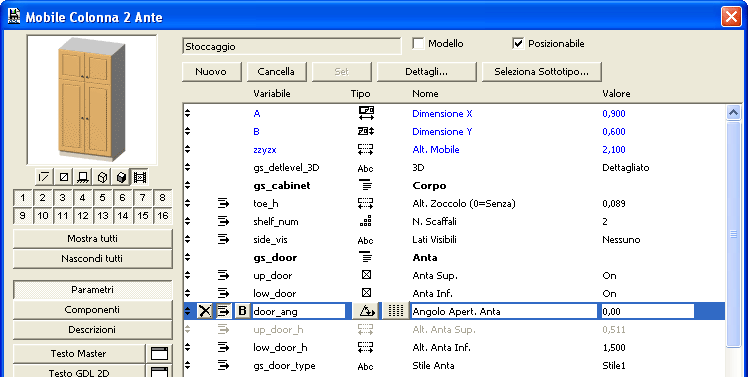This screenshot has width=748, height=377.
Task: Click reorder arrows on gs_cabinet row
Action: [x=187, y=186]
